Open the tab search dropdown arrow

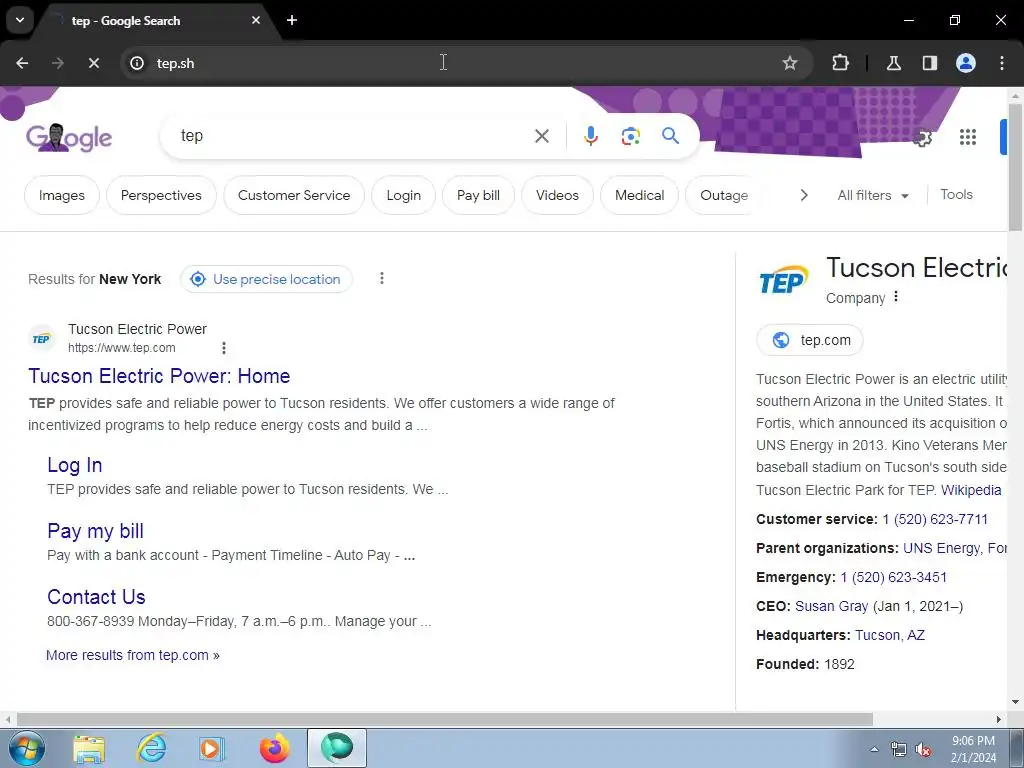click(20, 20)
